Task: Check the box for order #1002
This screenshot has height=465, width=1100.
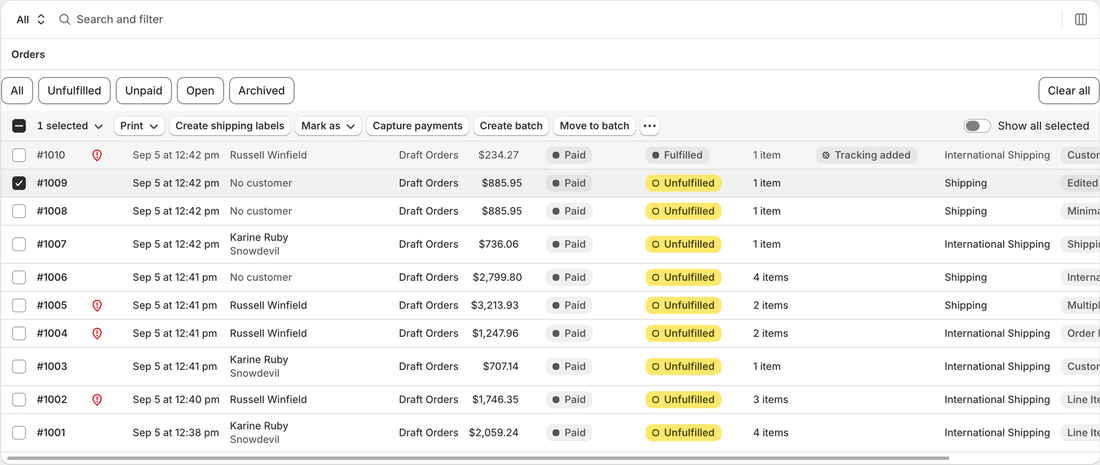Action: [19, 400]
